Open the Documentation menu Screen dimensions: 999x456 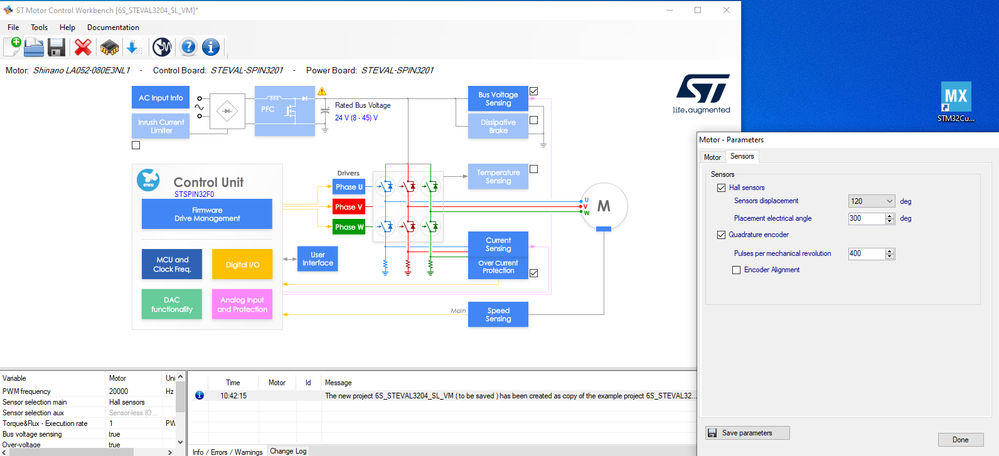point(113,27)
